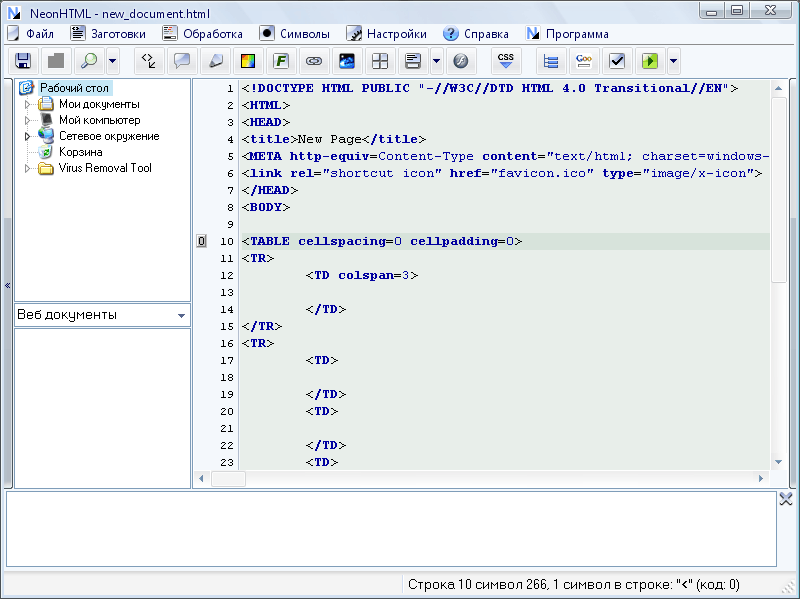Screen dimensions: 800x599
Task: Click the DOCTYPE declaration on line 1
Action: click(x=490, y=88)
